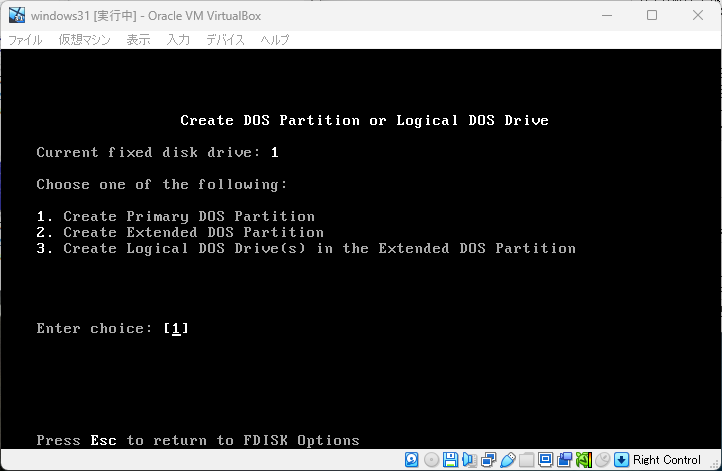
Task: Click the VirtualBox window title icon
Action: 17,15
